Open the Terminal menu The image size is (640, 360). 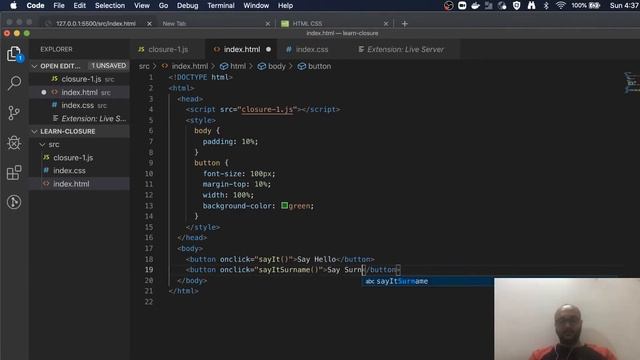click(x=221, y=6)
